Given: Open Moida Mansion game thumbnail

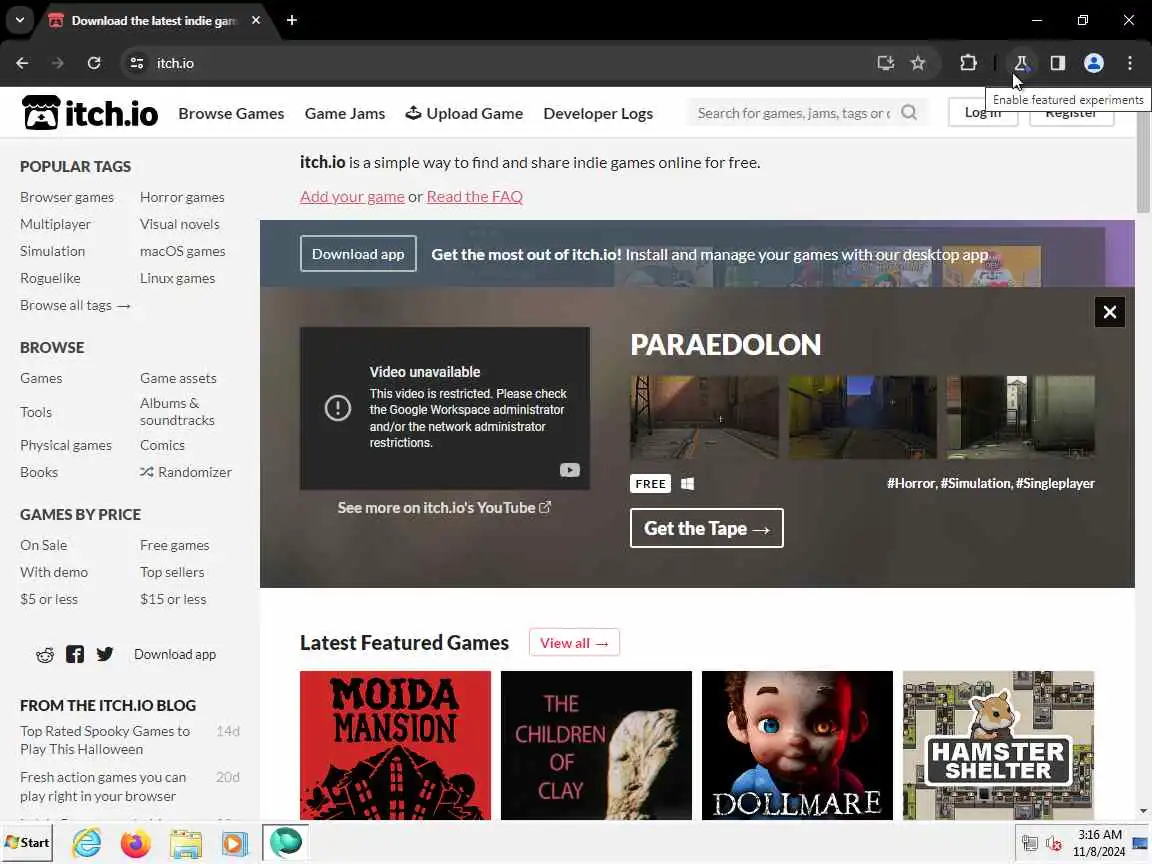Looking at the screenshot, I should pyautogui.click(x=395, y=745).
